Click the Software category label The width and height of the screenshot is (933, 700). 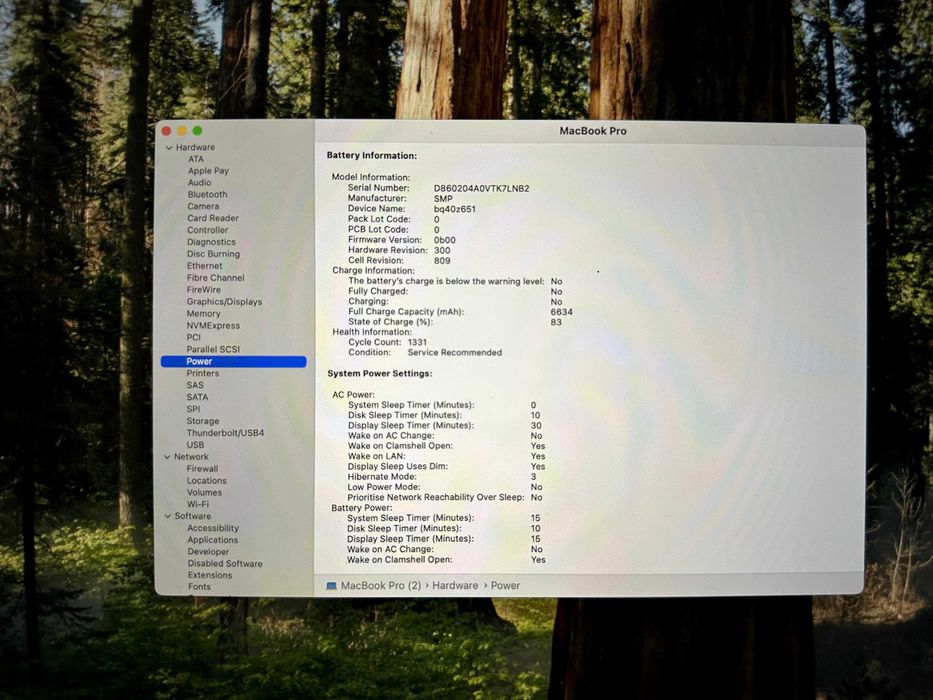pyautogui.click(x=192, y=516)
